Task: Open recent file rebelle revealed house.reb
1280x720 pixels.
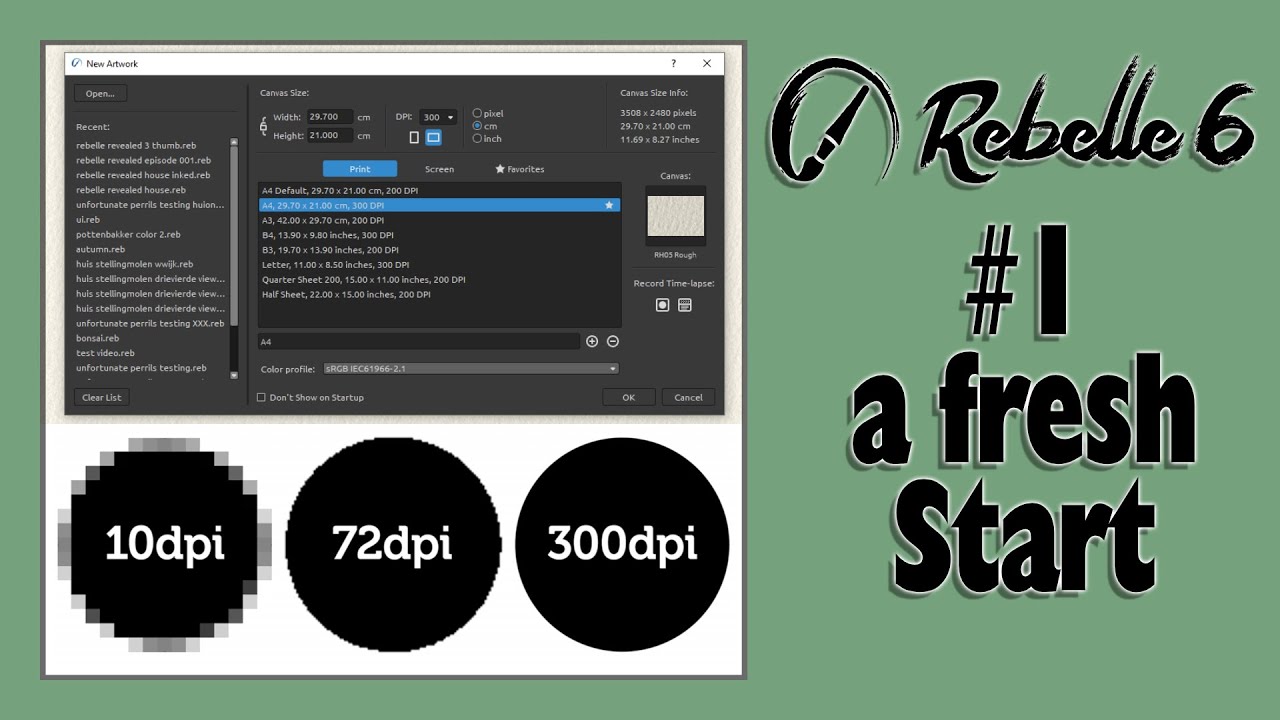Action: click(131, 190)
